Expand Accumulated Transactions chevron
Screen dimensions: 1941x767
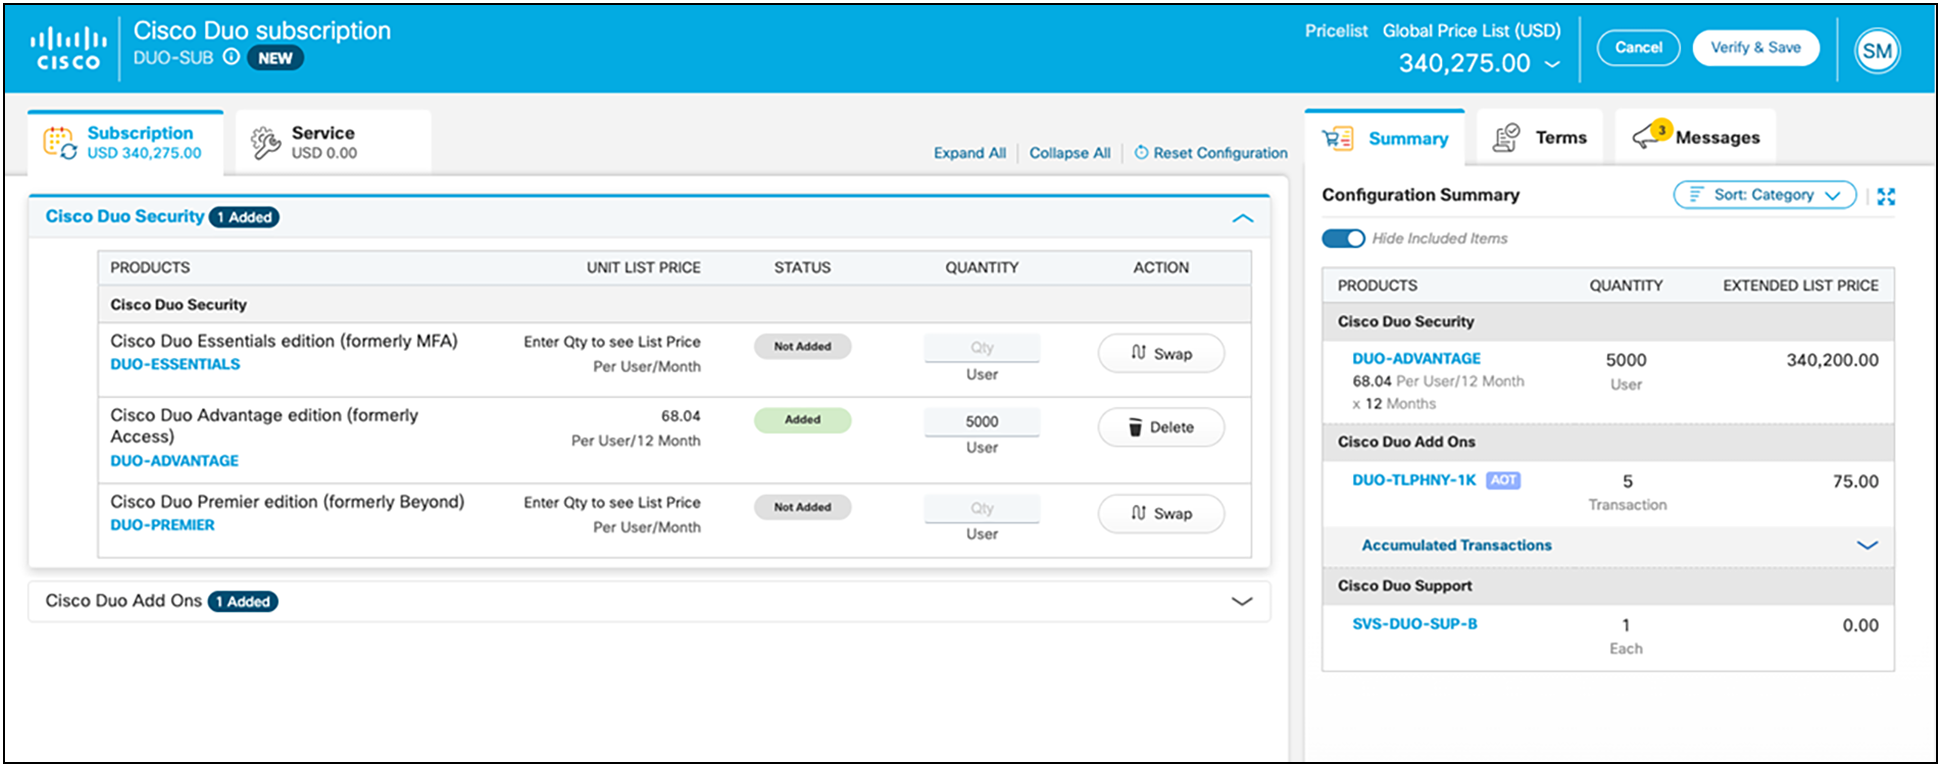coord(1867,545)
